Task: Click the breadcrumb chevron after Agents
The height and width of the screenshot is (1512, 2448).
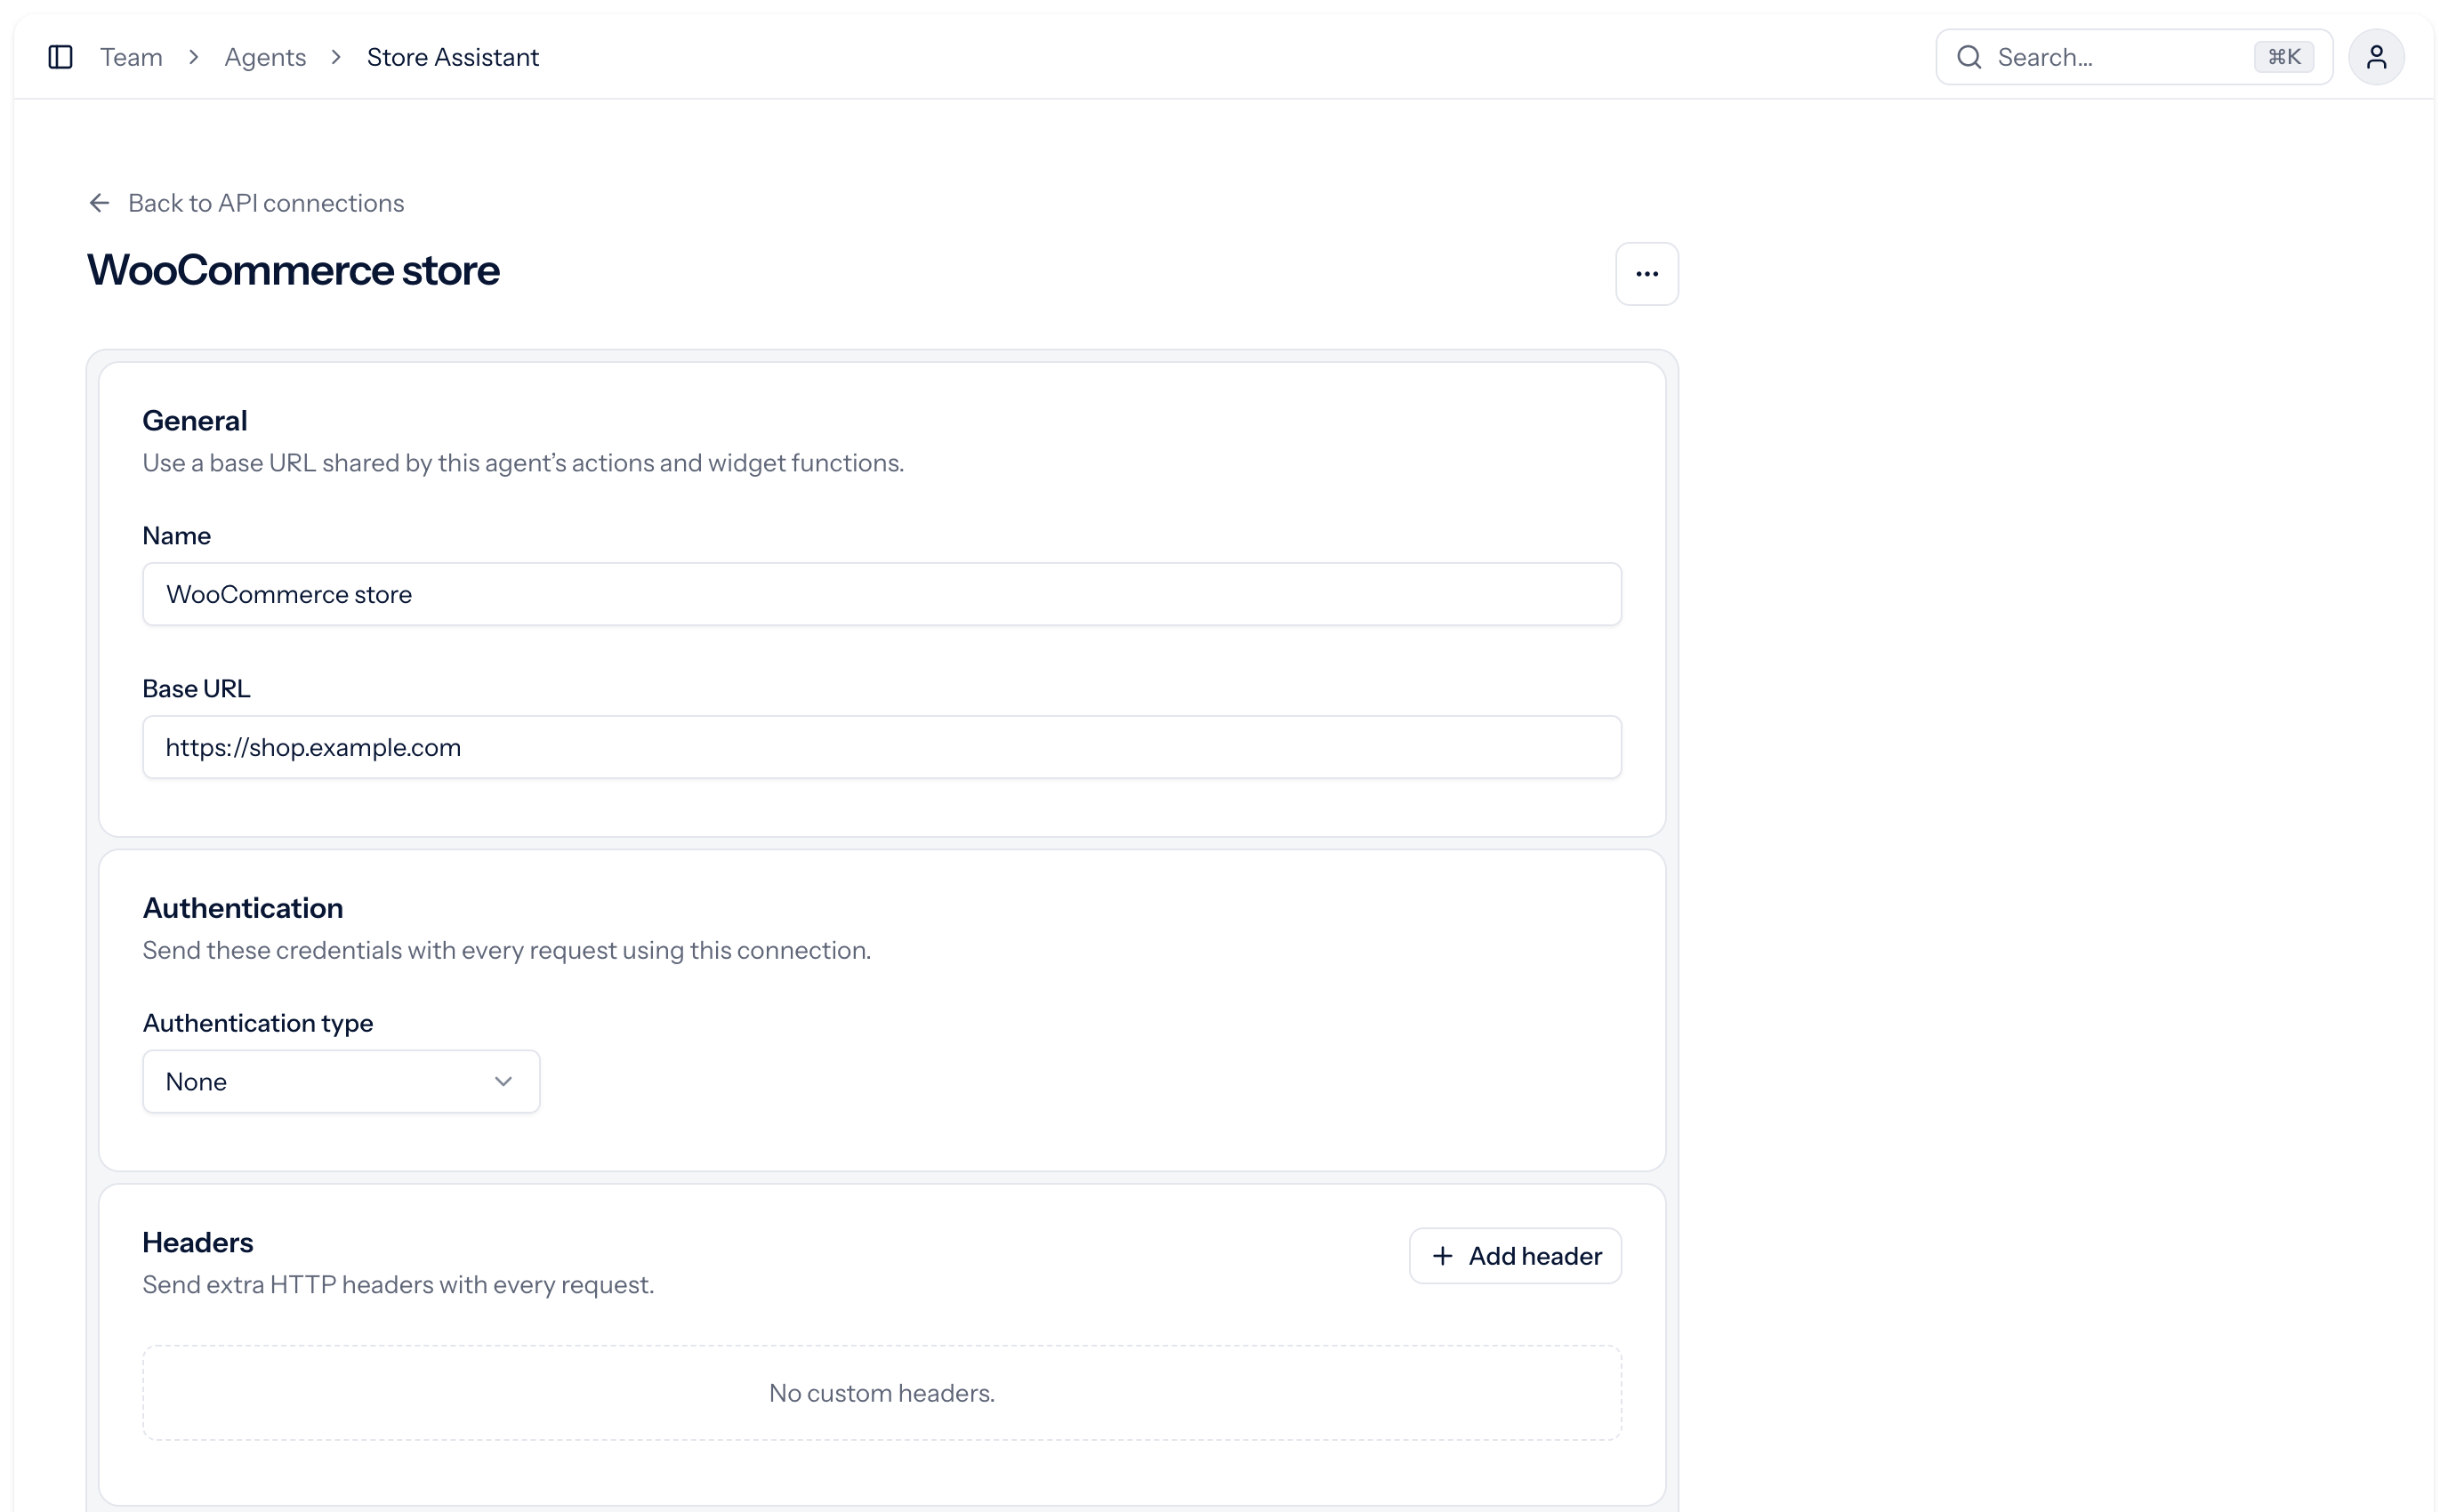Action: 336,57
